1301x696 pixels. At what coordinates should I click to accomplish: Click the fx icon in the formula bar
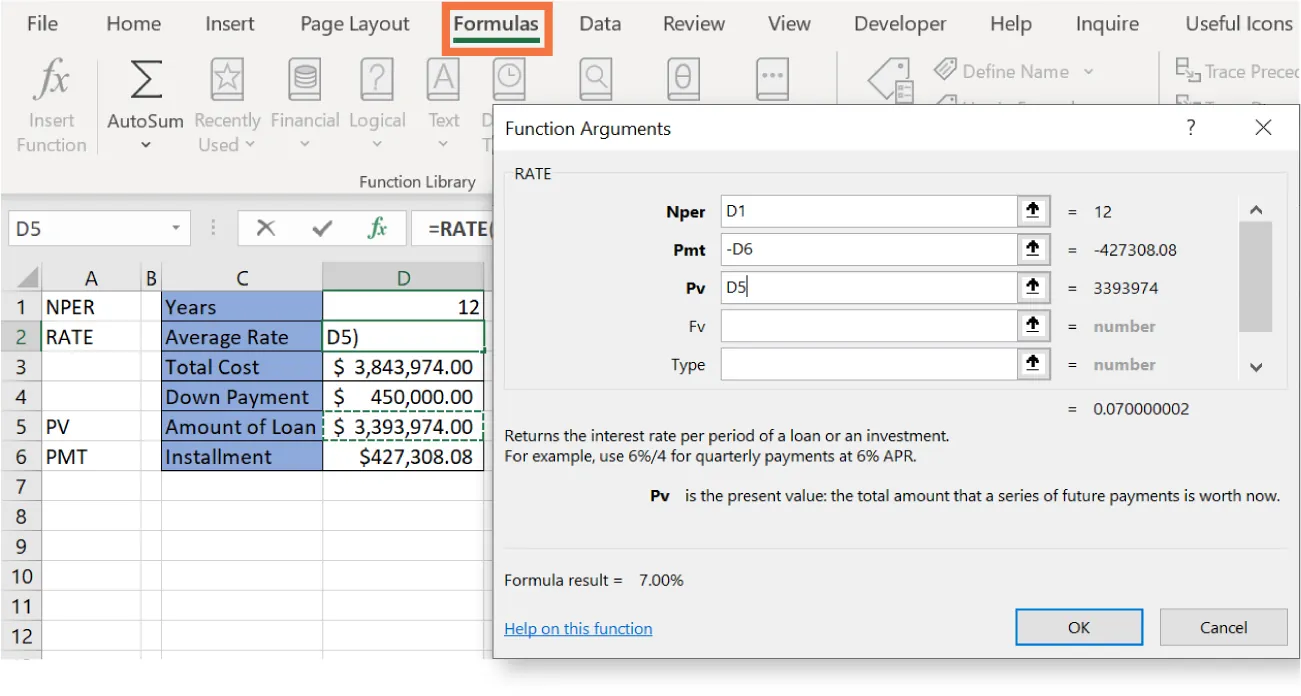click(x=377, y=227)
